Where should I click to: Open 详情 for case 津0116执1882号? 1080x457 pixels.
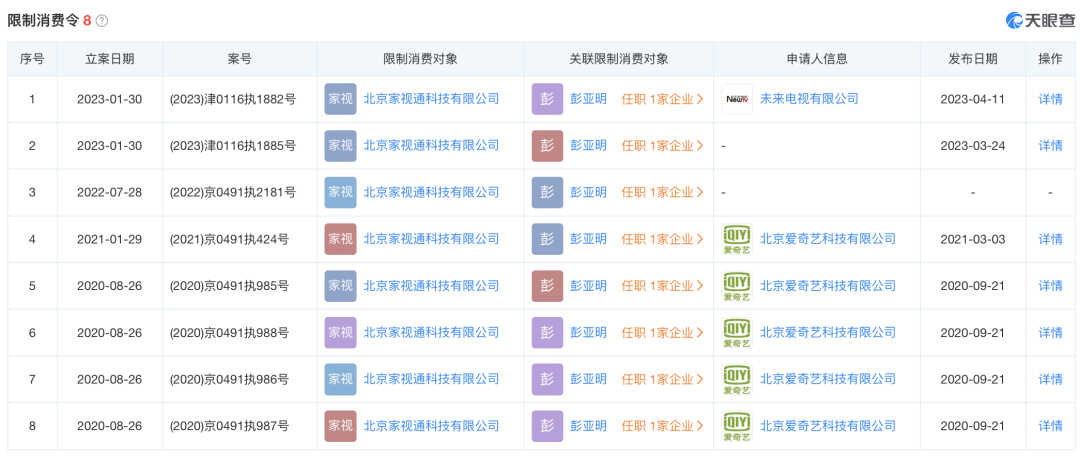pos(1050,99)
